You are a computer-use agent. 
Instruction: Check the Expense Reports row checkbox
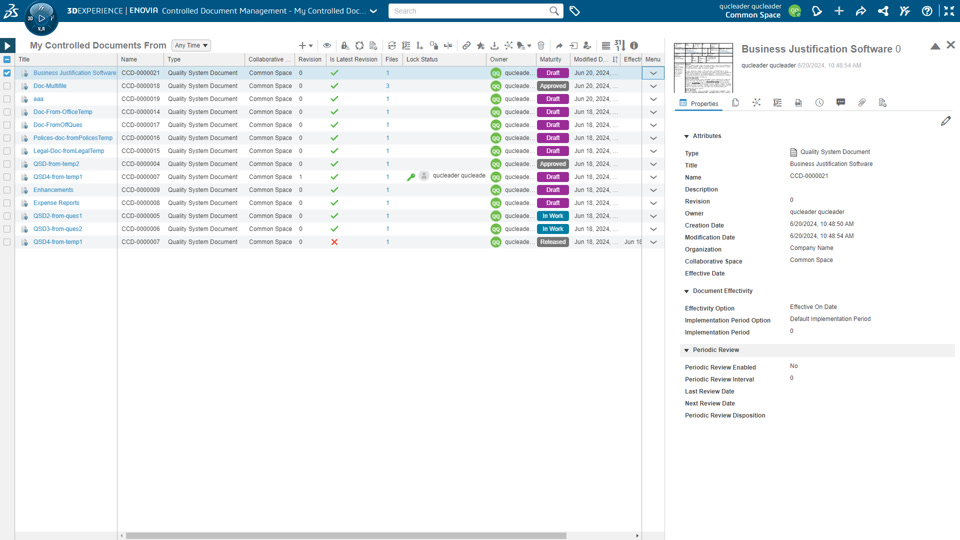(x=7, y=203)
